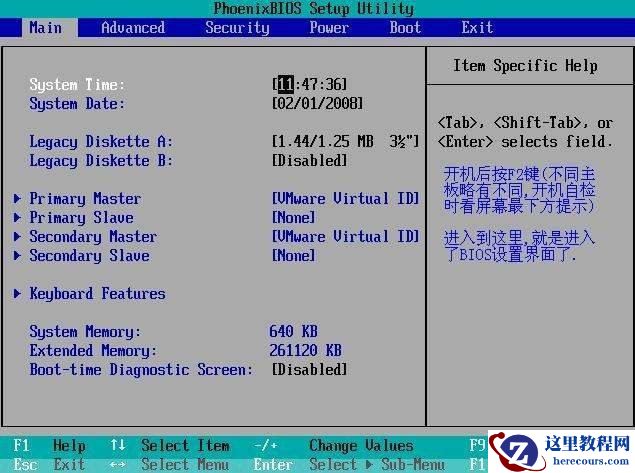Select the highlighted hour field 11
635x473 pixels.
(286, 84)
